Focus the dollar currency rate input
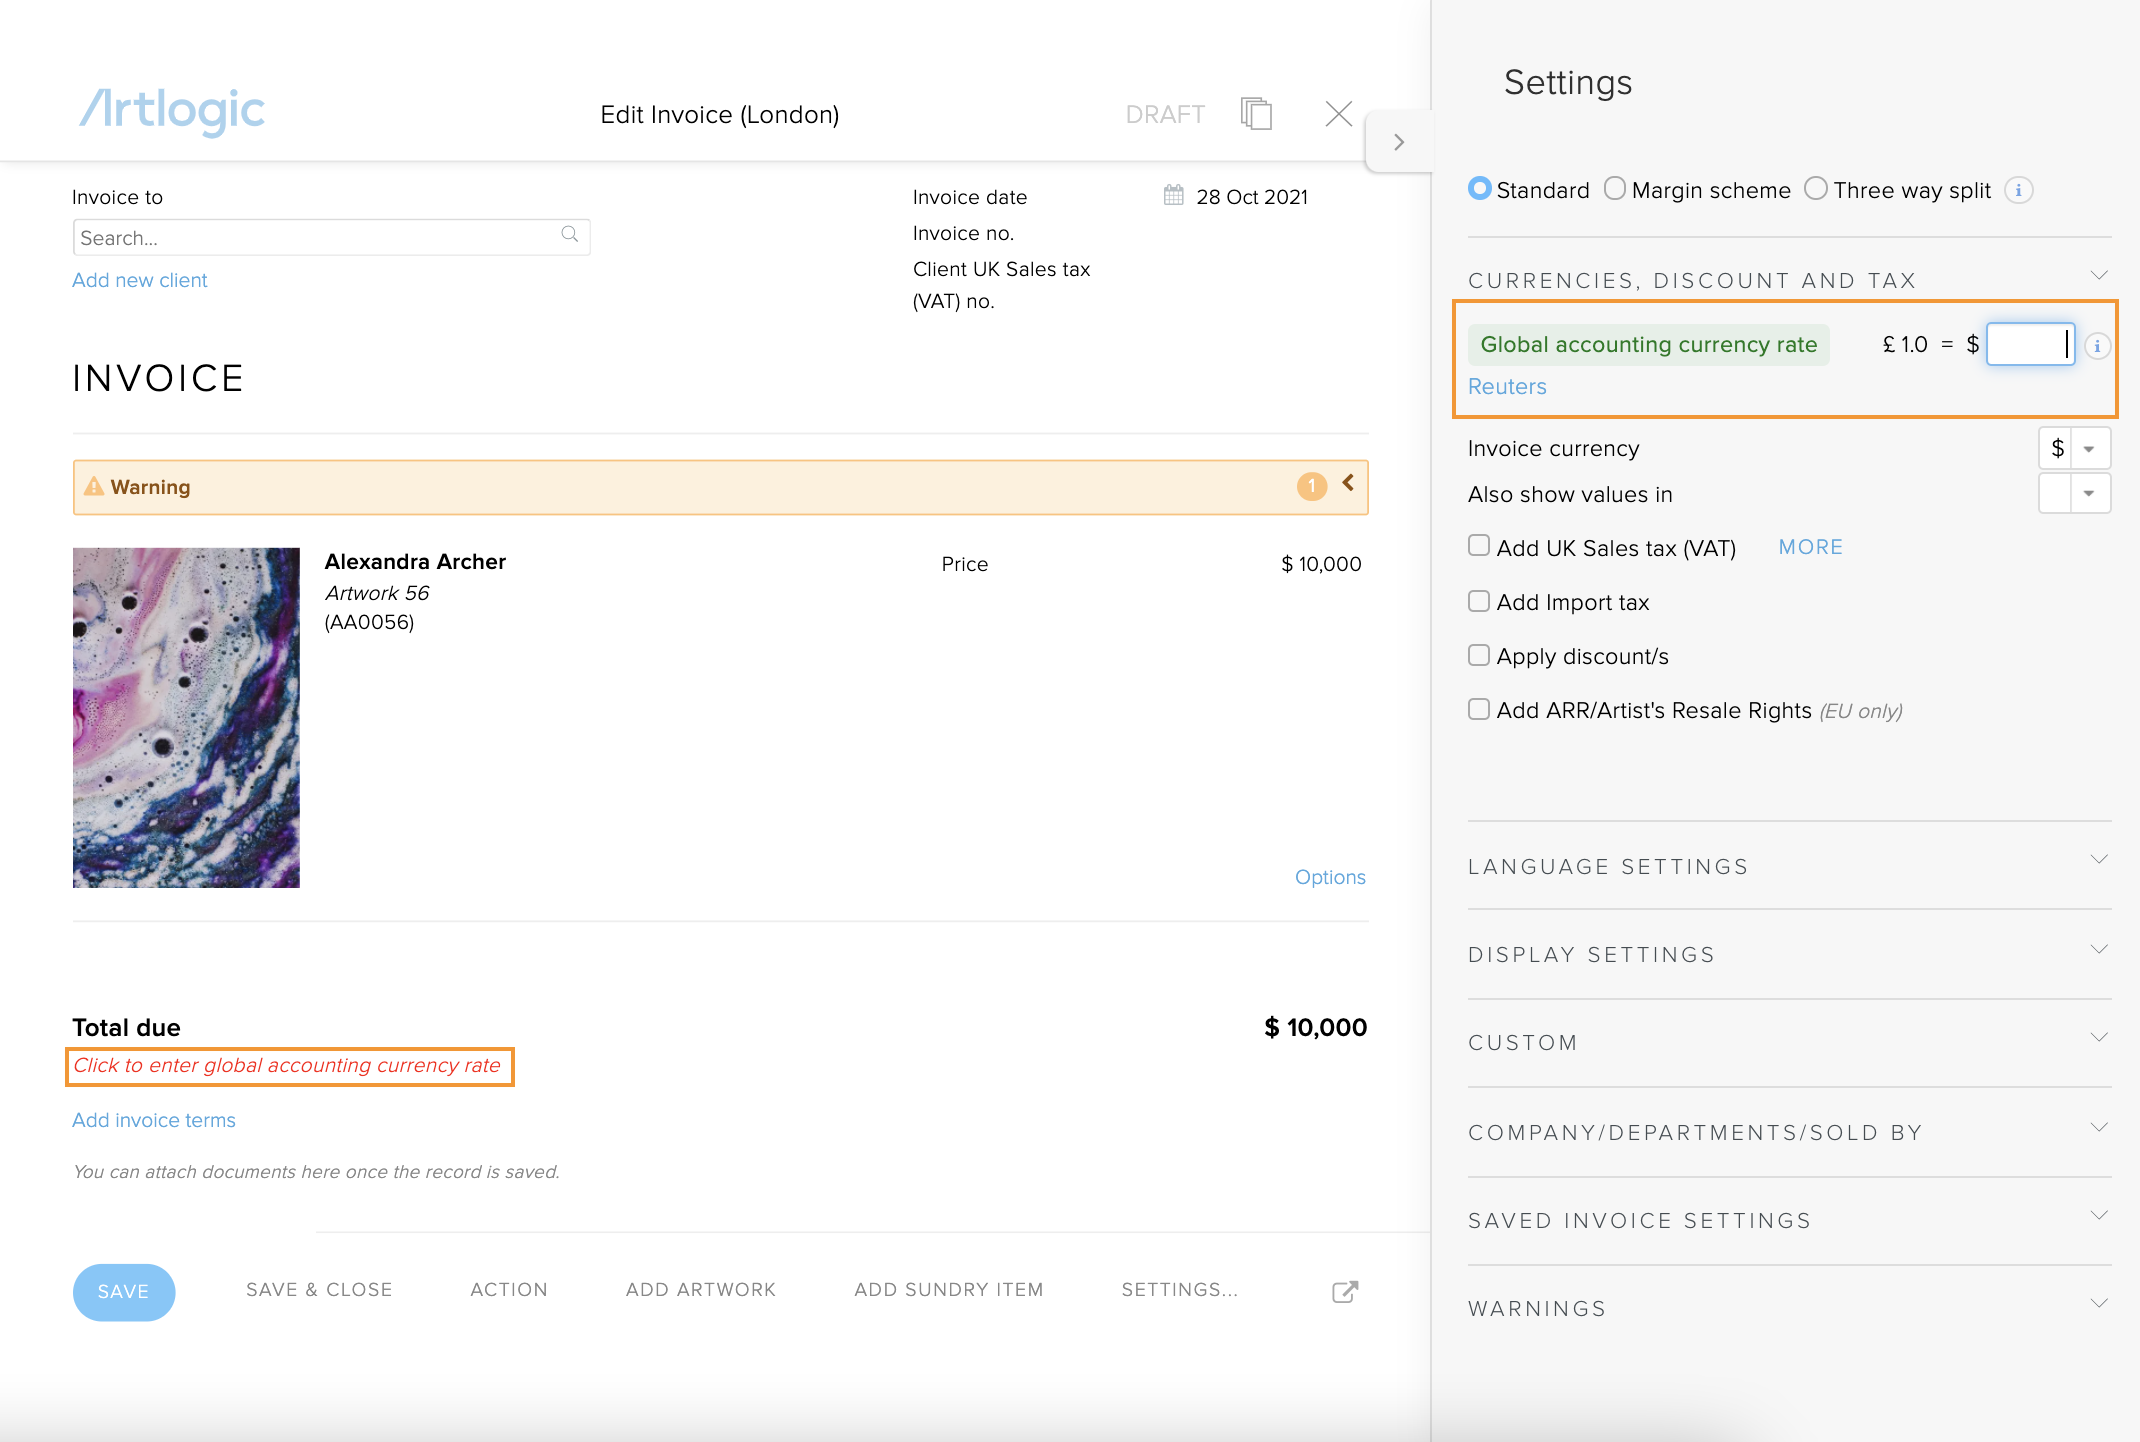The height and width of the screenshot is (1442, 2140). coord(2030,344)
